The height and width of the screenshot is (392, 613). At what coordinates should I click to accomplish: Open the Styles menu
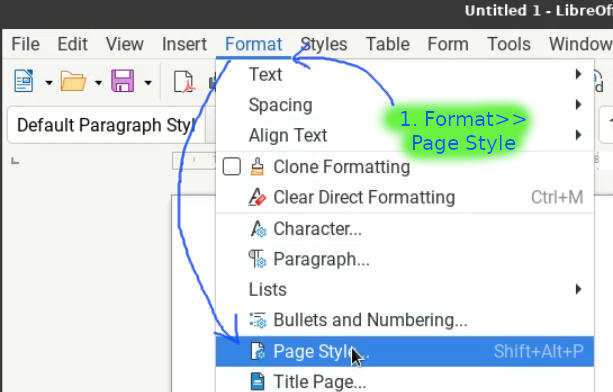click(324, 44)
